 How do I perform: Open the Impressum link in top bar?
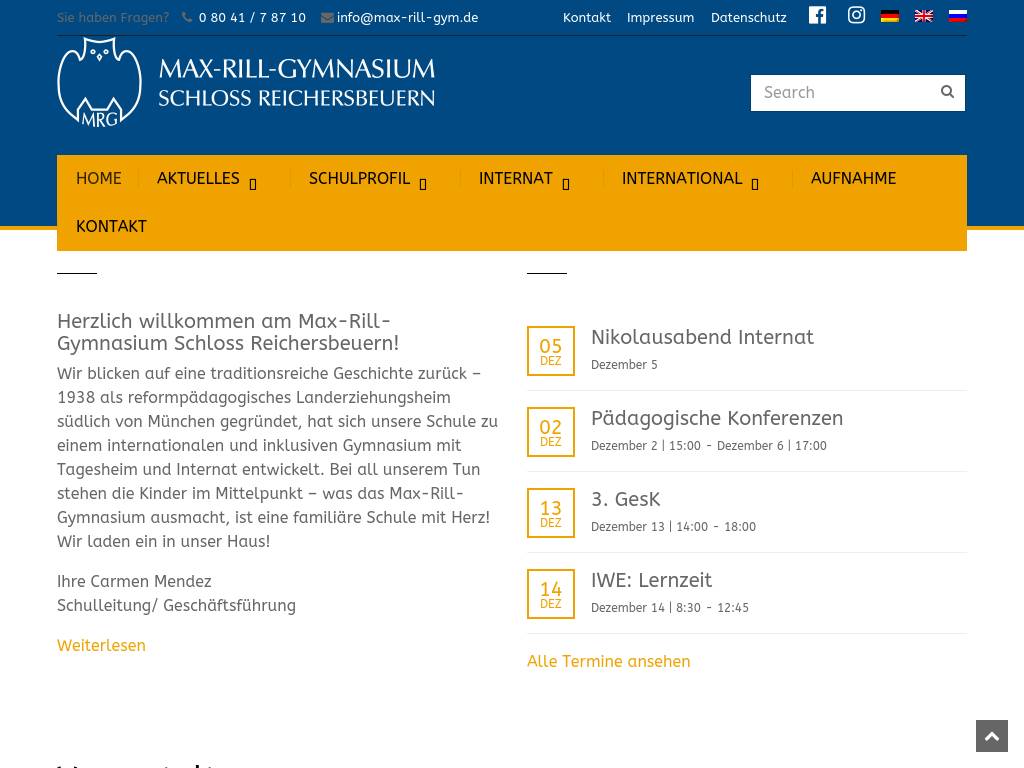click(660, 18)
